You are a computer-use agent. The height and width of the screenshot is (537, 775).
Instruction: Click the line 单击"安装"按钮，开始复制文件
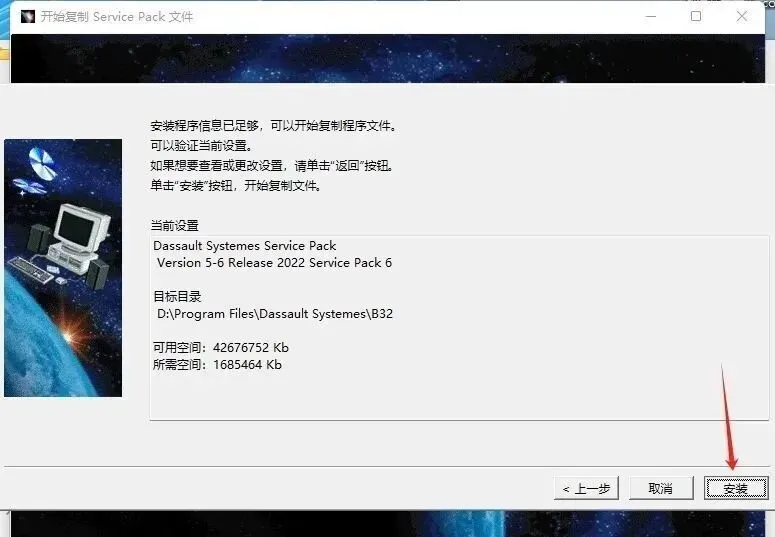236,185
